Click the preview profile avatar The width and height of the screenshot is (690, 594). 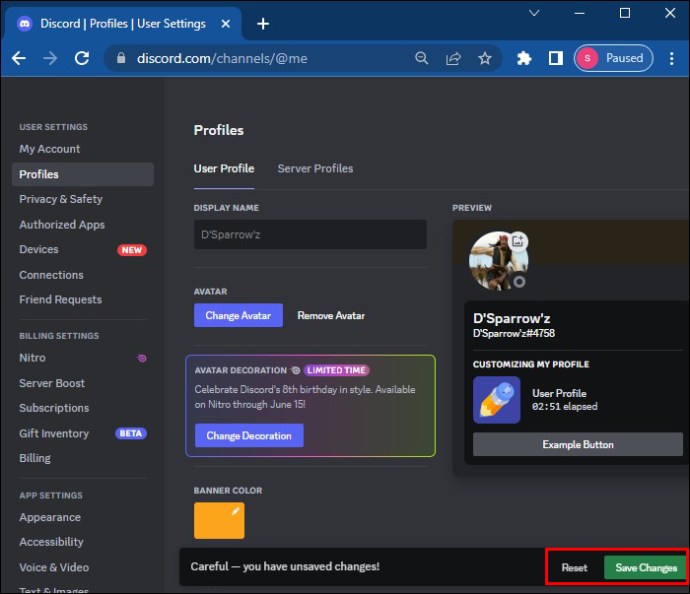(x=499, y=260)
